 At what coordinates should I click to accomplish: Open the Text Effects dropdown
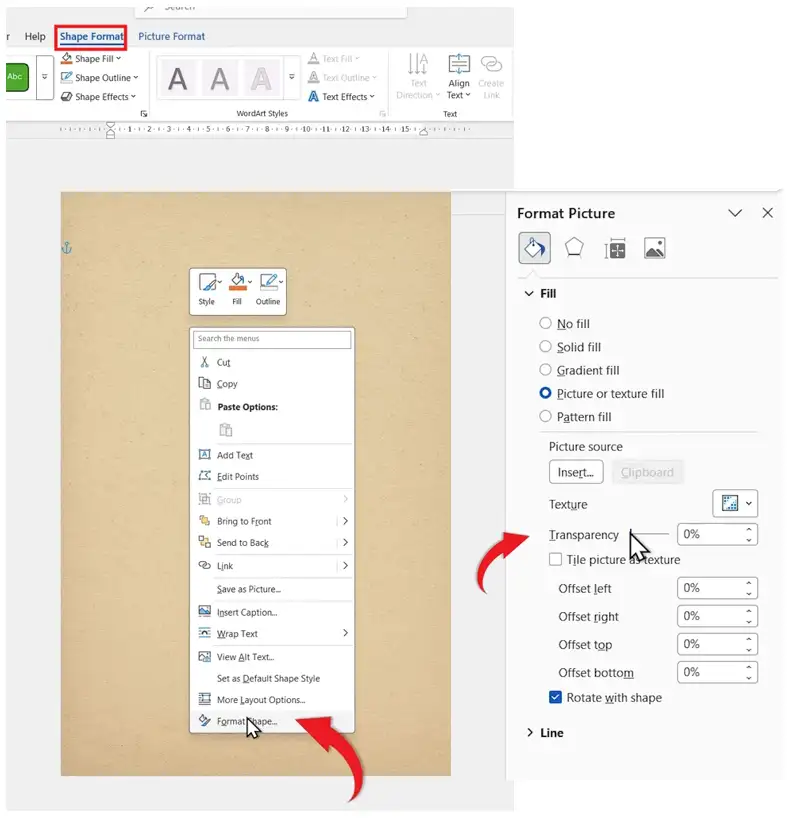click(x=341, y=97)
